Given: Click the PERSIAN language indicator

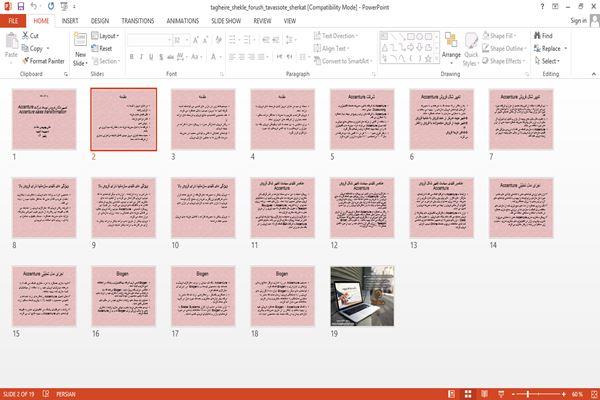Looking at the screenshot, I should [66, 394].
